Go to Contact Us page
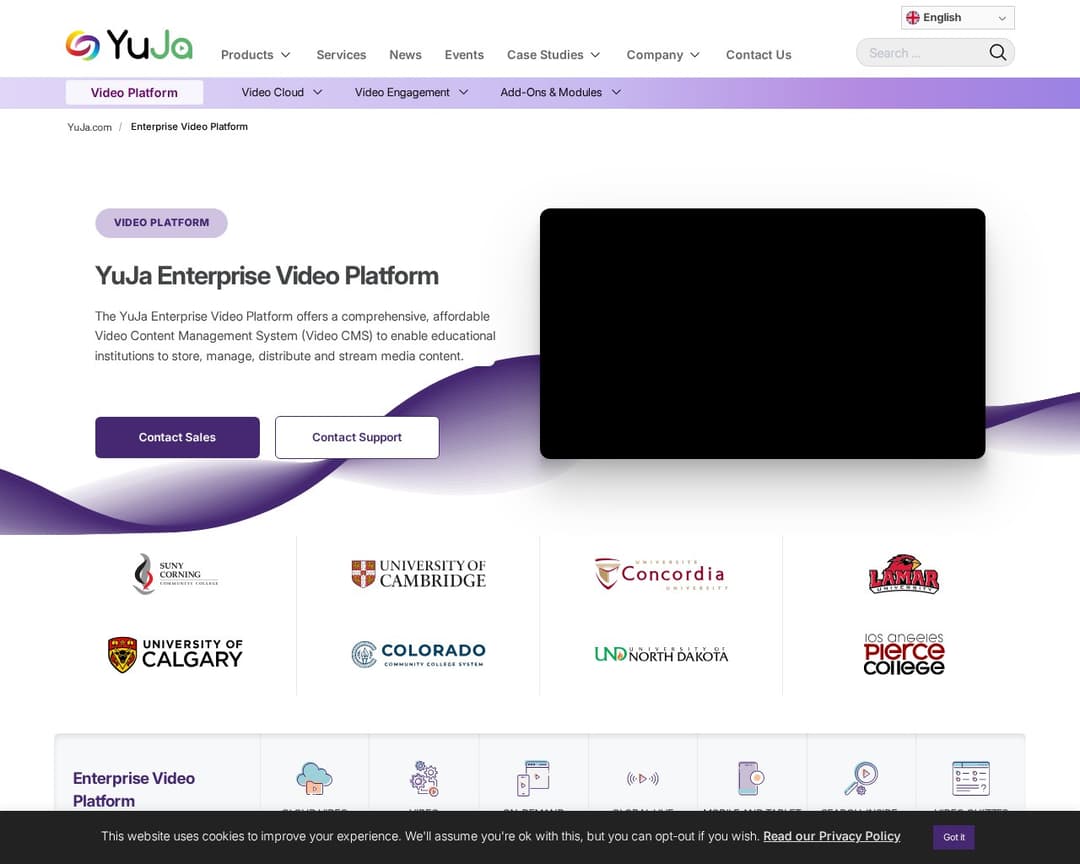 (x=758, y=54)
